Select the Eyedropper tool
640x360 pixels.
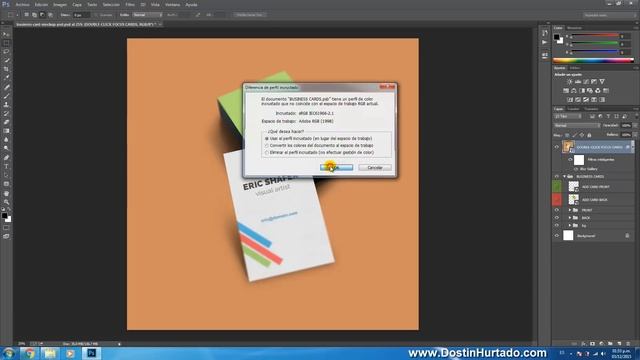[6, 78]
